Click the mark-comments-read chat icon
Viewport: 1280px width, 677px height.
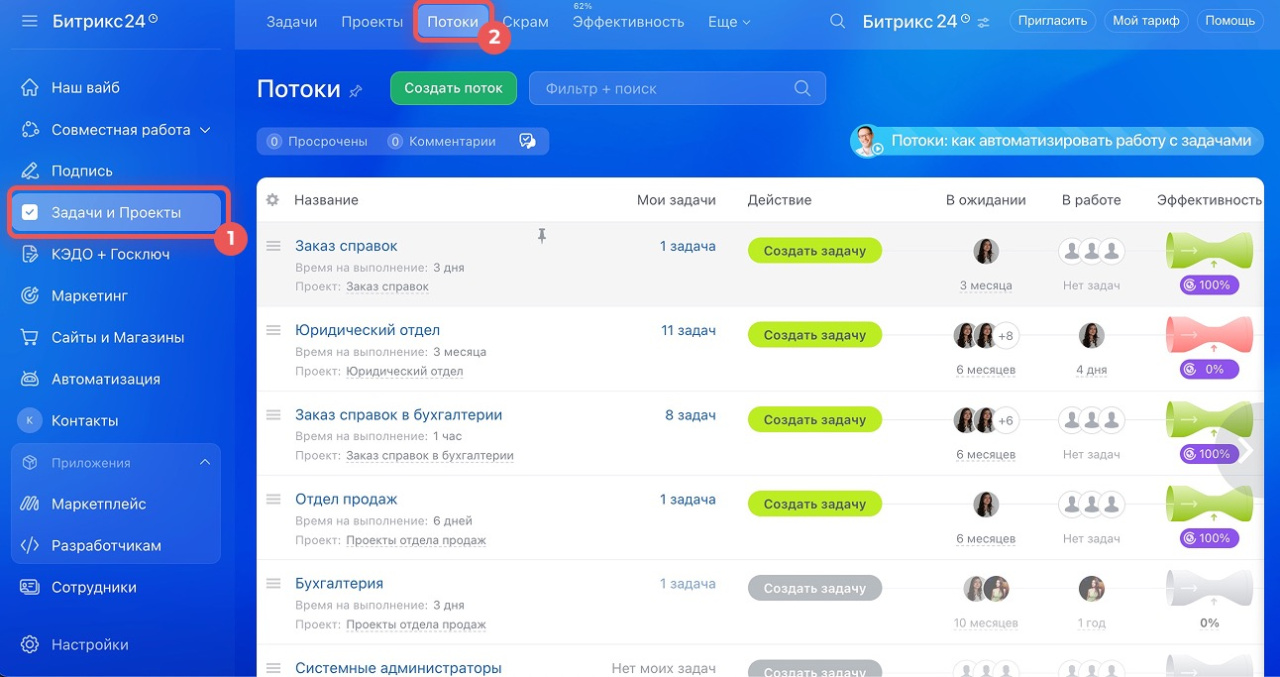click(x=527, y=142)
